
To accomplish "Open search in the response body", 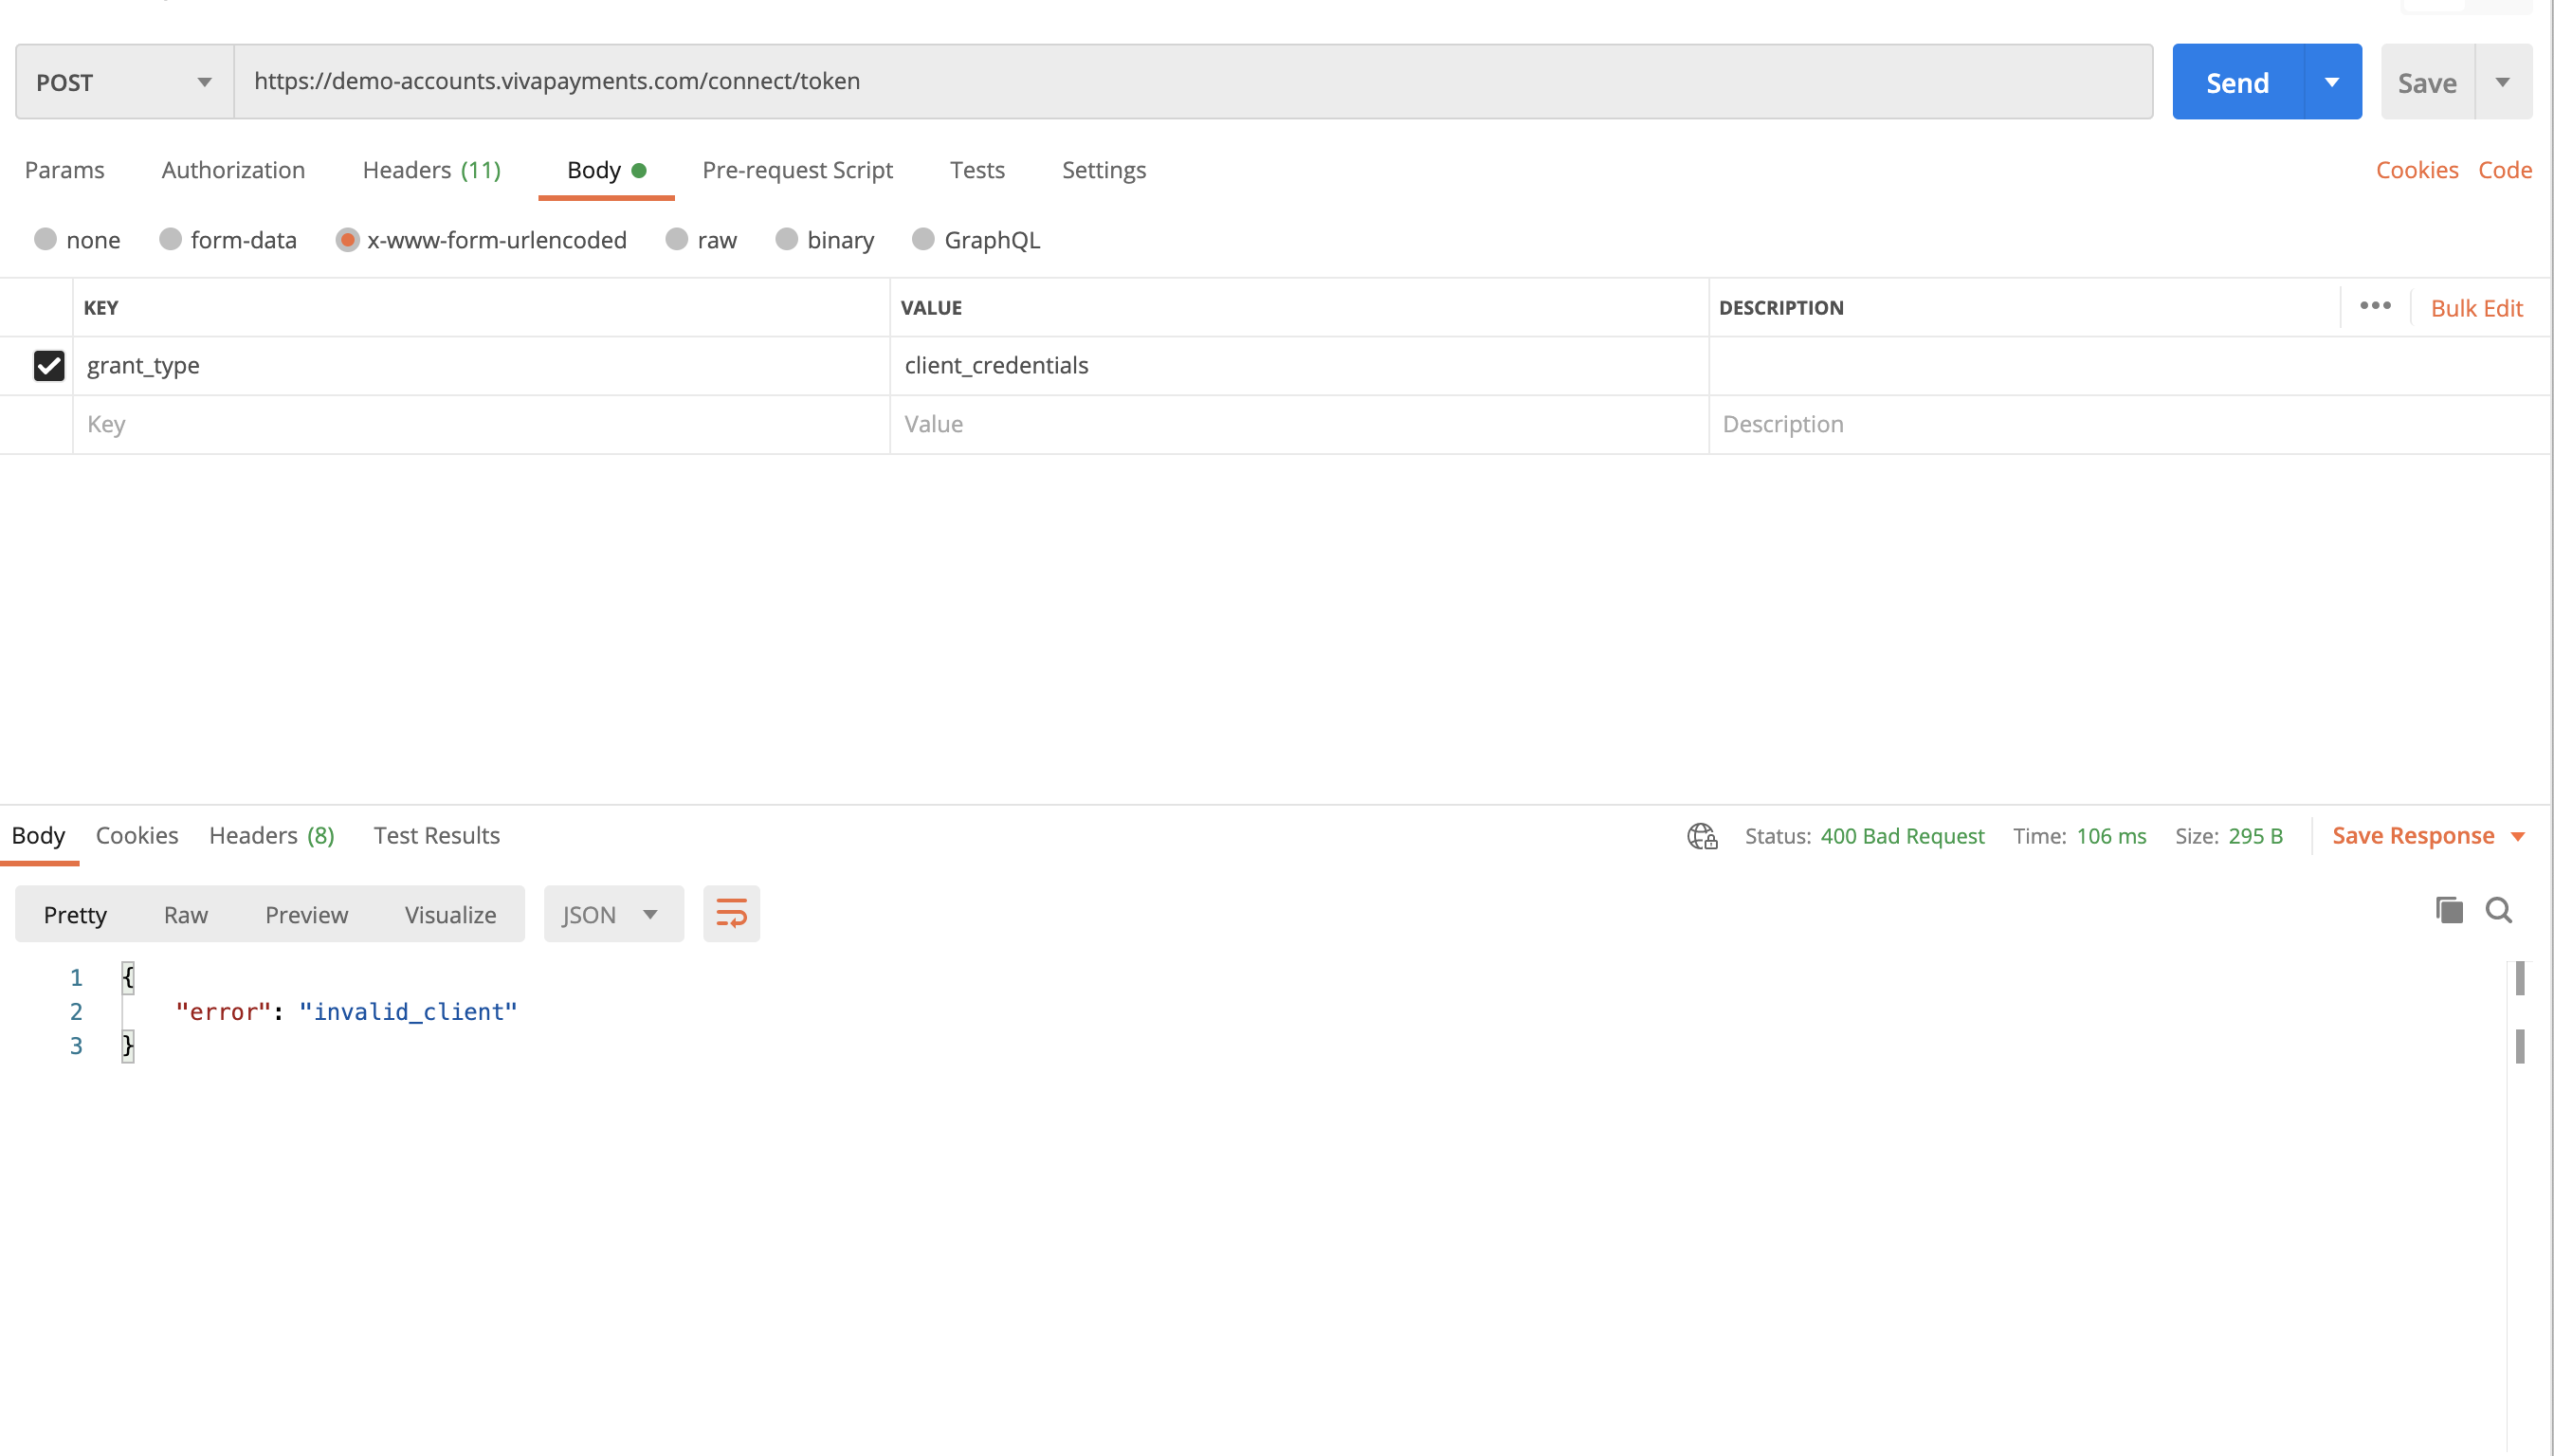I will [x=2499, y=910].
